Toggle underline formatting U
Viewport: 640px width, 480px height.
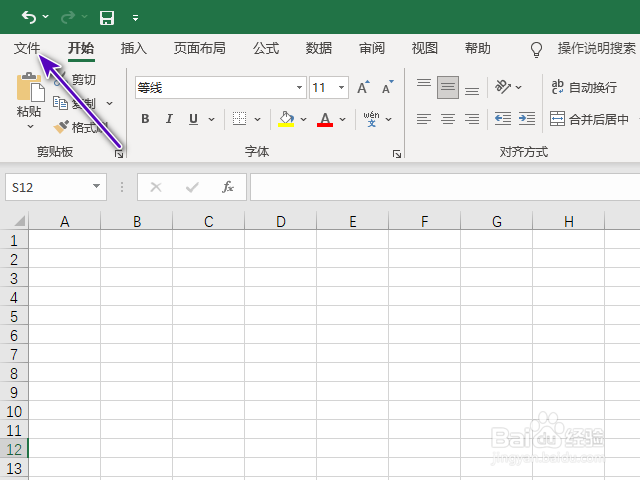pos(193,119)
